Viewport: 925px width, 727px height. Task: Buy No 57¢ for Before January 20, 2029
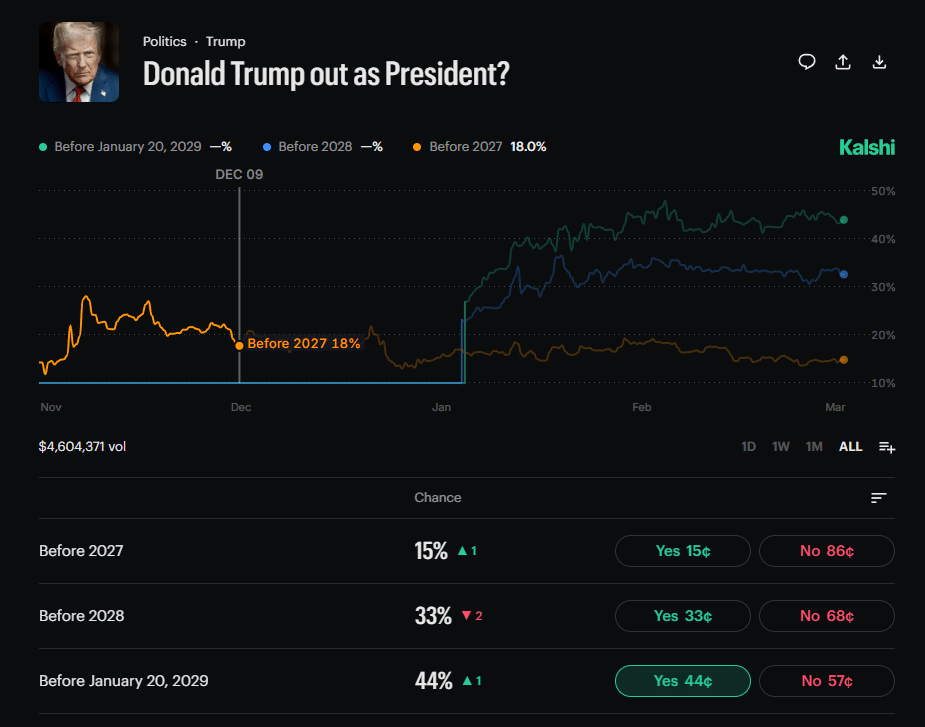pyautogui.click(x=826, y=681)
